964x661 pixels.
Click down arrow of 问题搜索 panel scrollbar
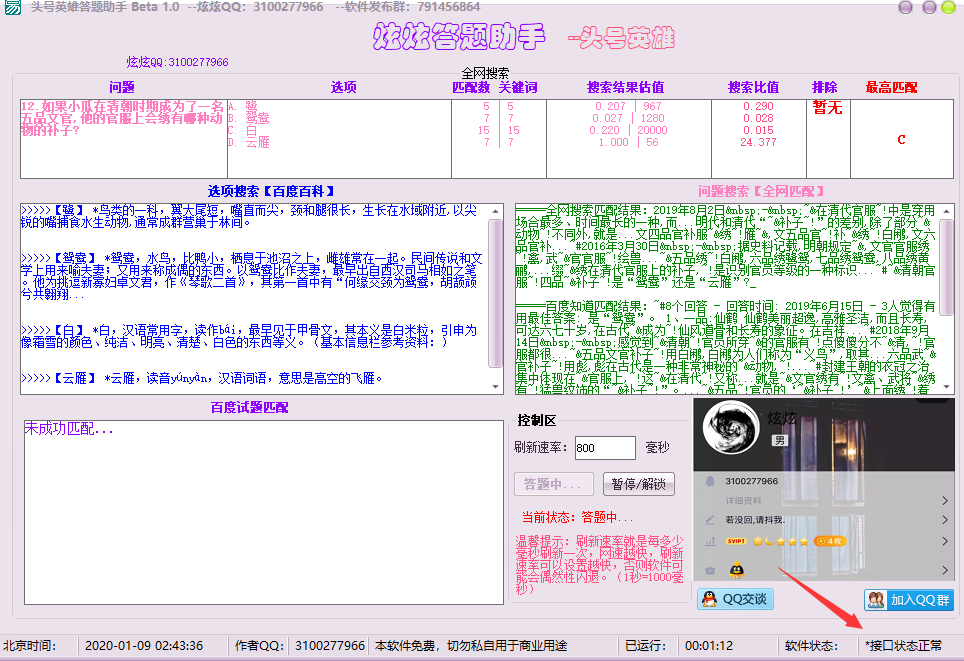pos(947,387)
